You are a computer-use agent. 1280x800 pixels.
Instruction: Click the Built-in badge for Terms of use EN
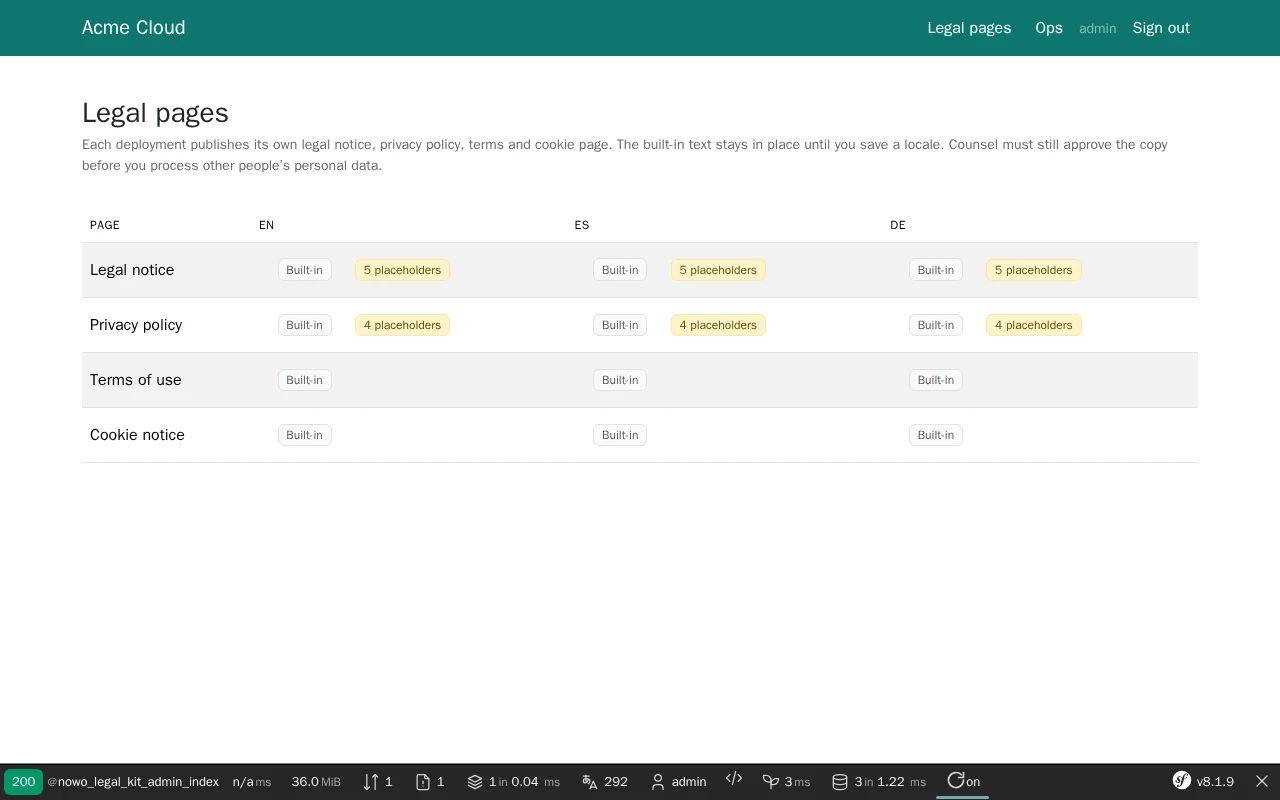pyautogui.click(x=305, y=380)
